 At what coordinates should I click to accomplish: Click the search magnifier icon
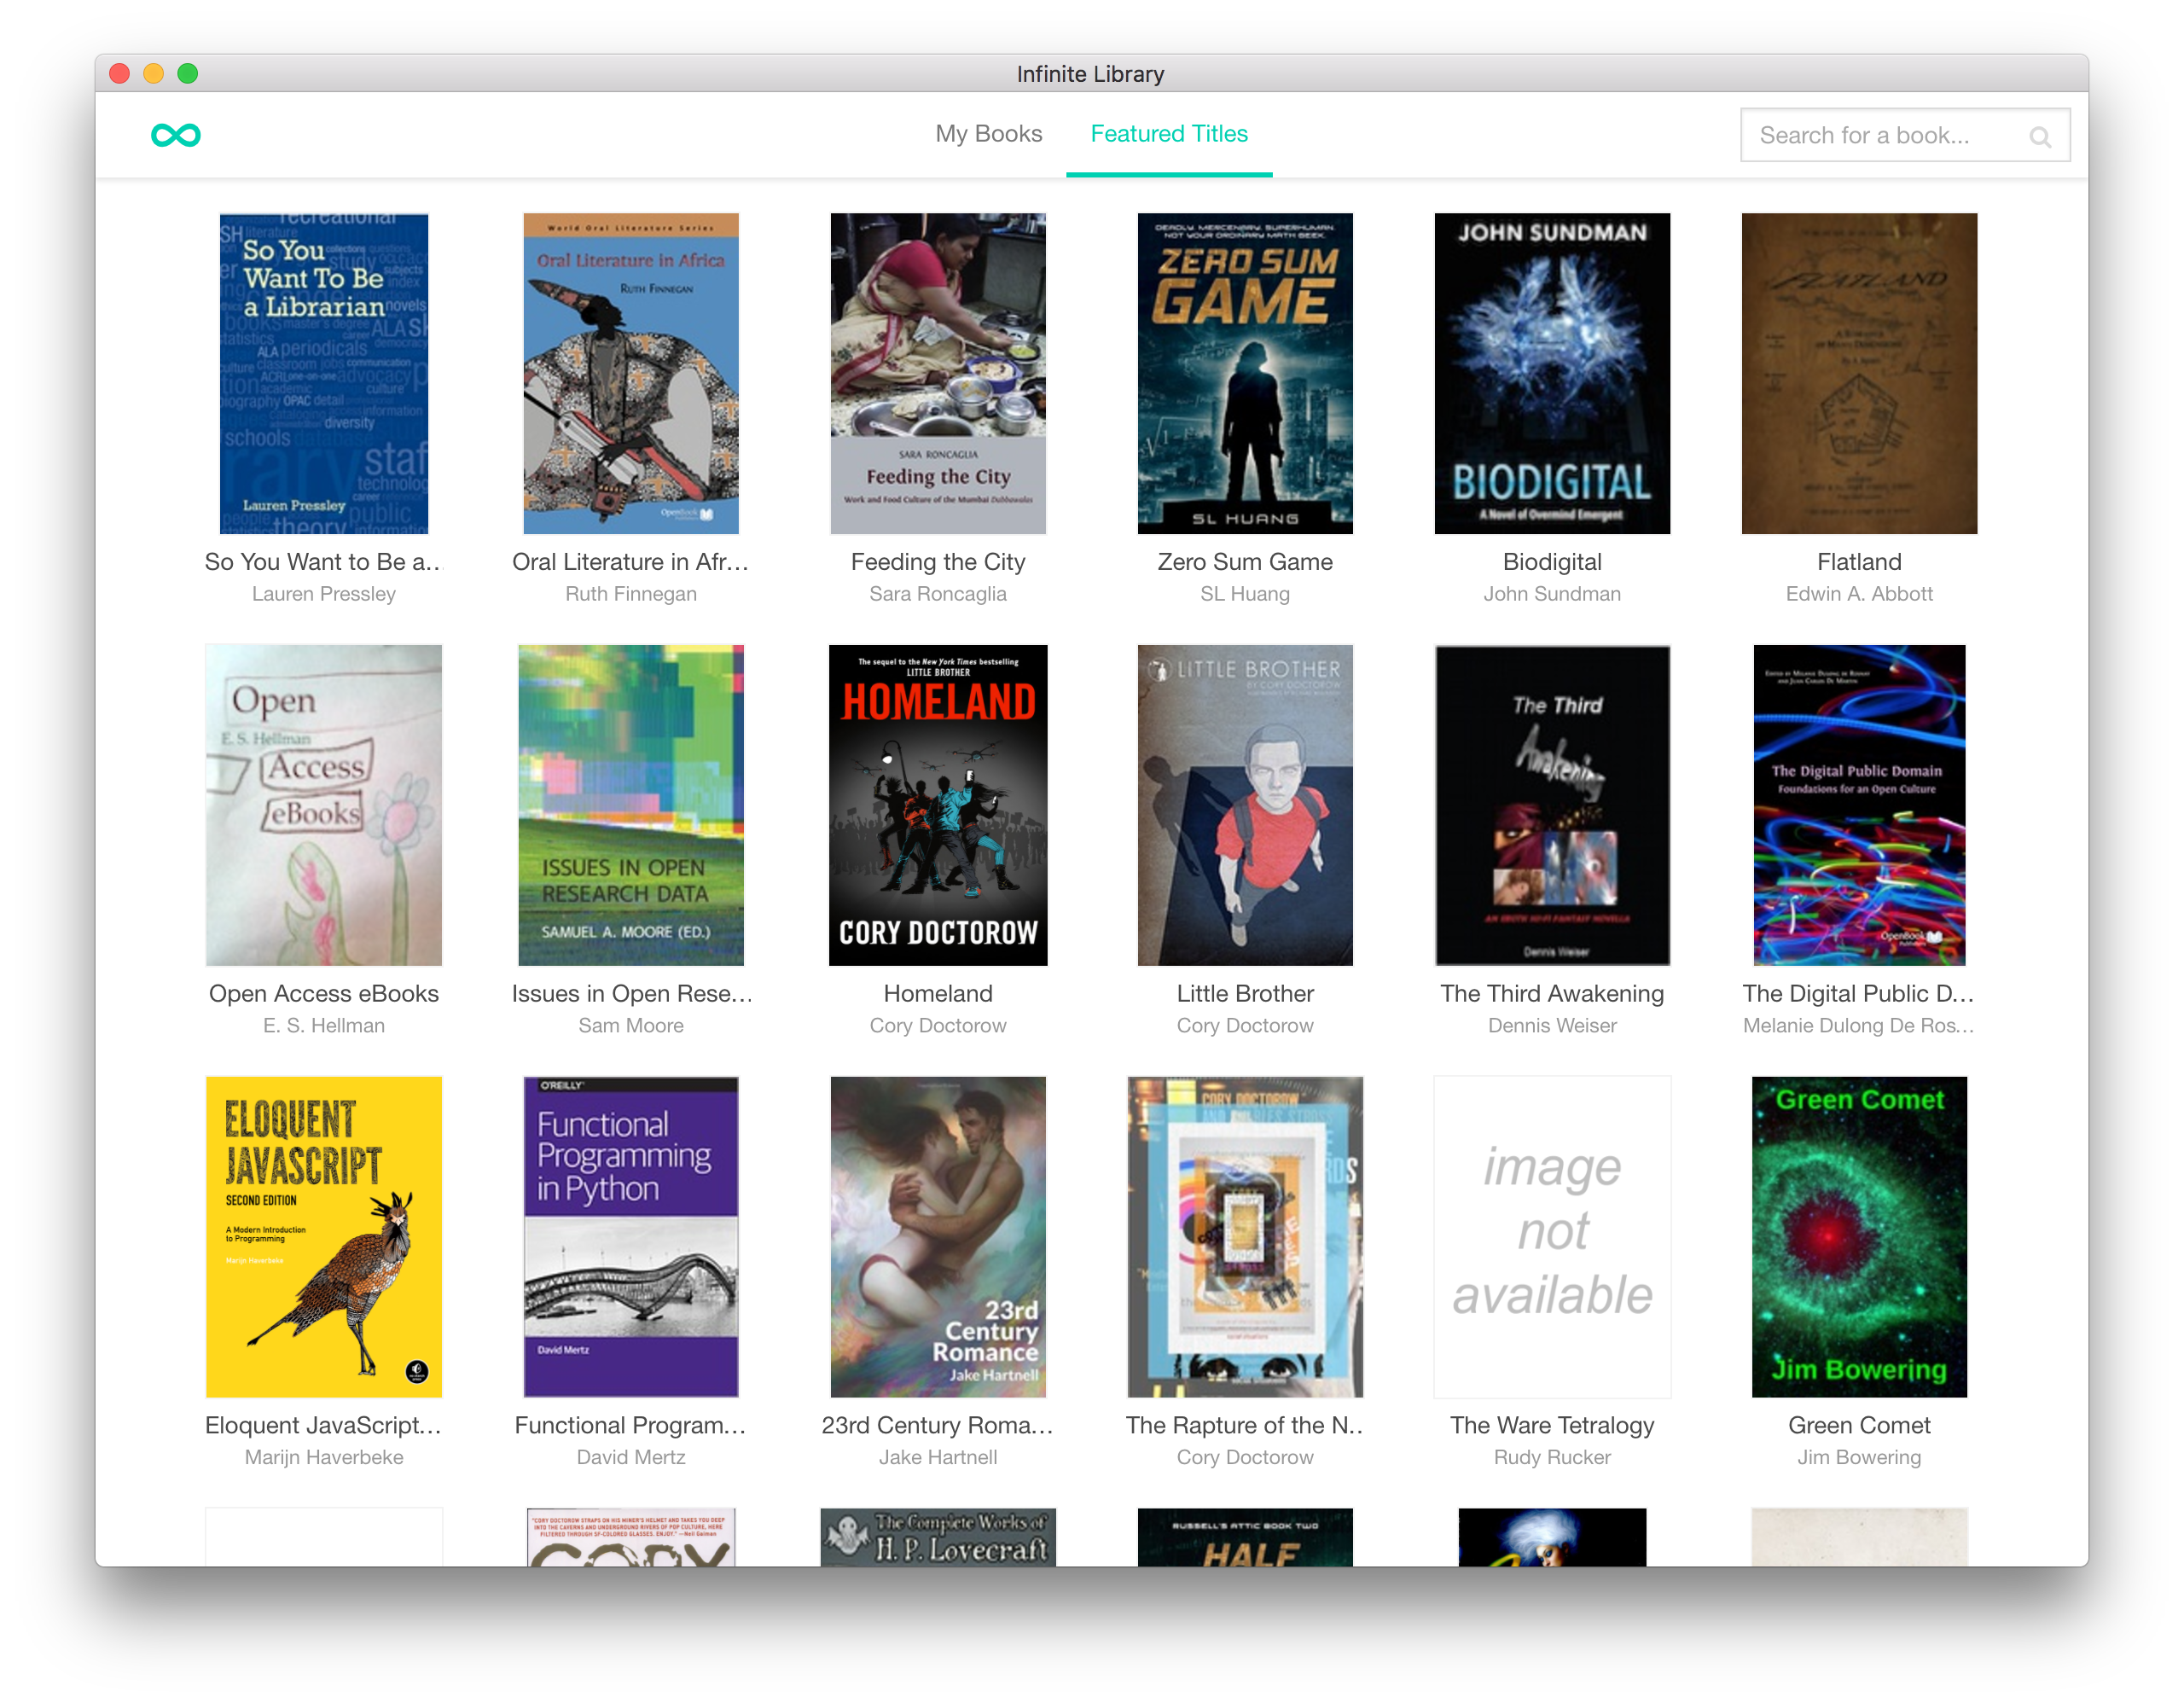pyautogui.click(x=2039, y=137)
